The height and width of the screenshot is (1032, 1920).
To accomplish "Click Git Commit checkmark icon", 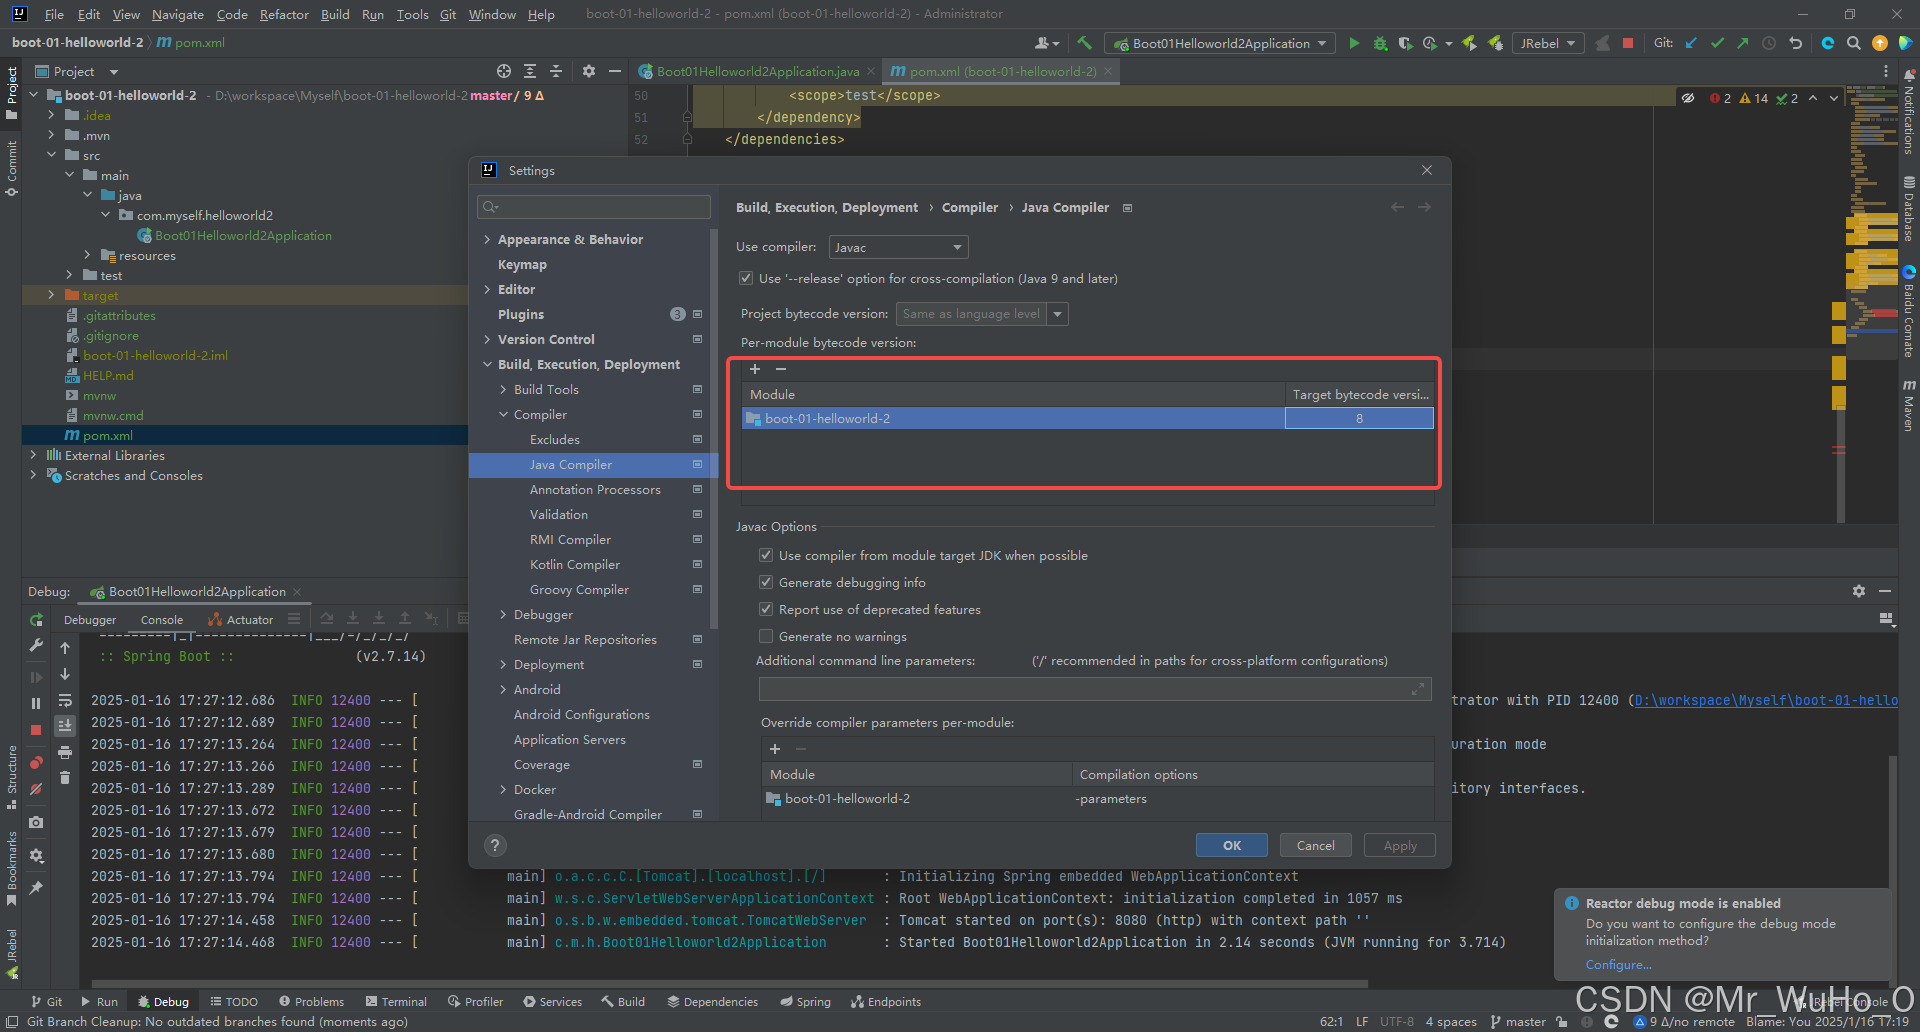I will coord(1717,43).
